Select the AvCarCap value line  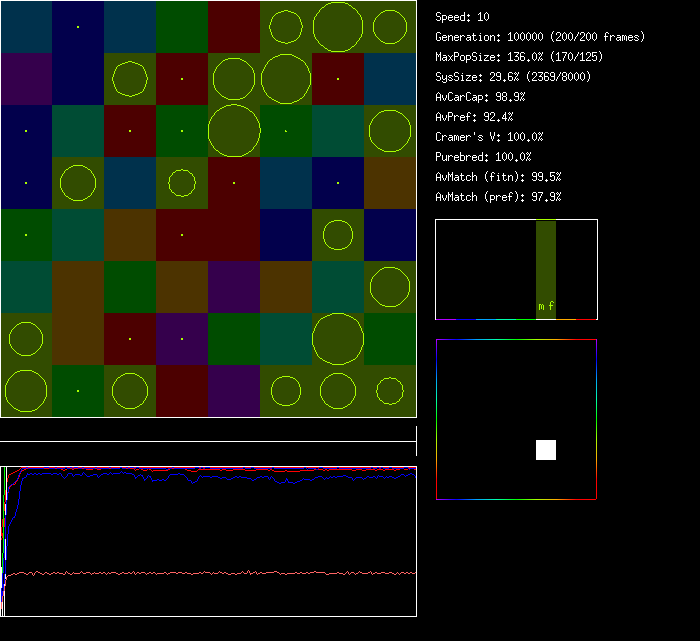480,97
